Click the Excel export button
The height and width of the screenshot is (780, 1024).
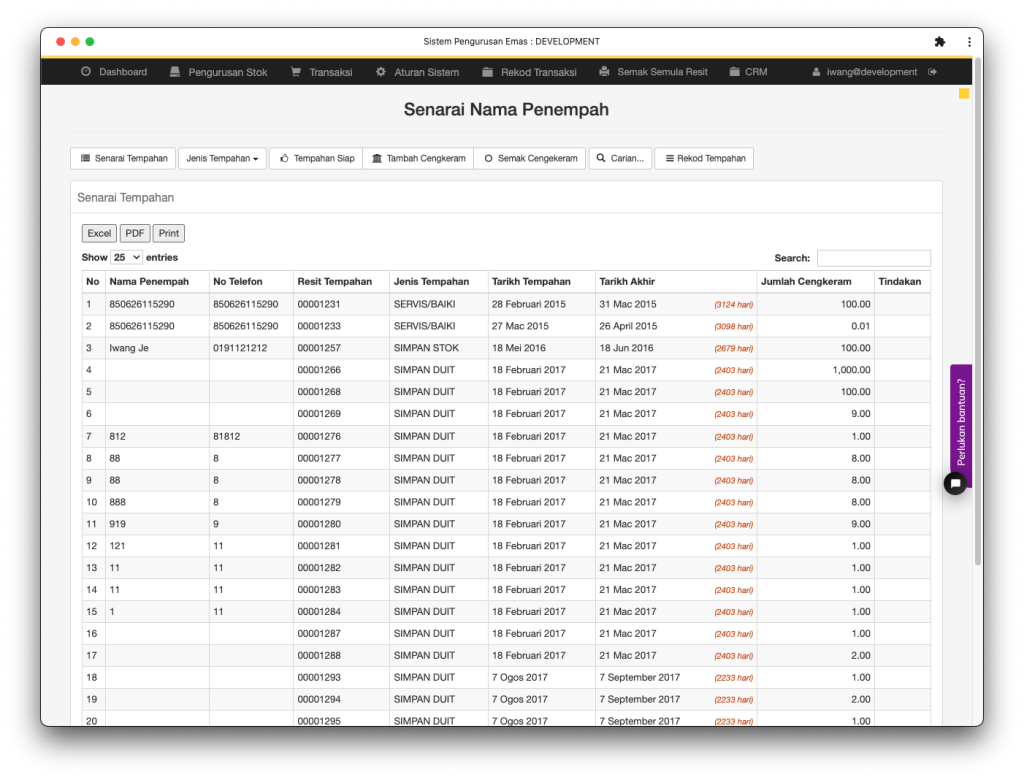click(x=99, y=233)
